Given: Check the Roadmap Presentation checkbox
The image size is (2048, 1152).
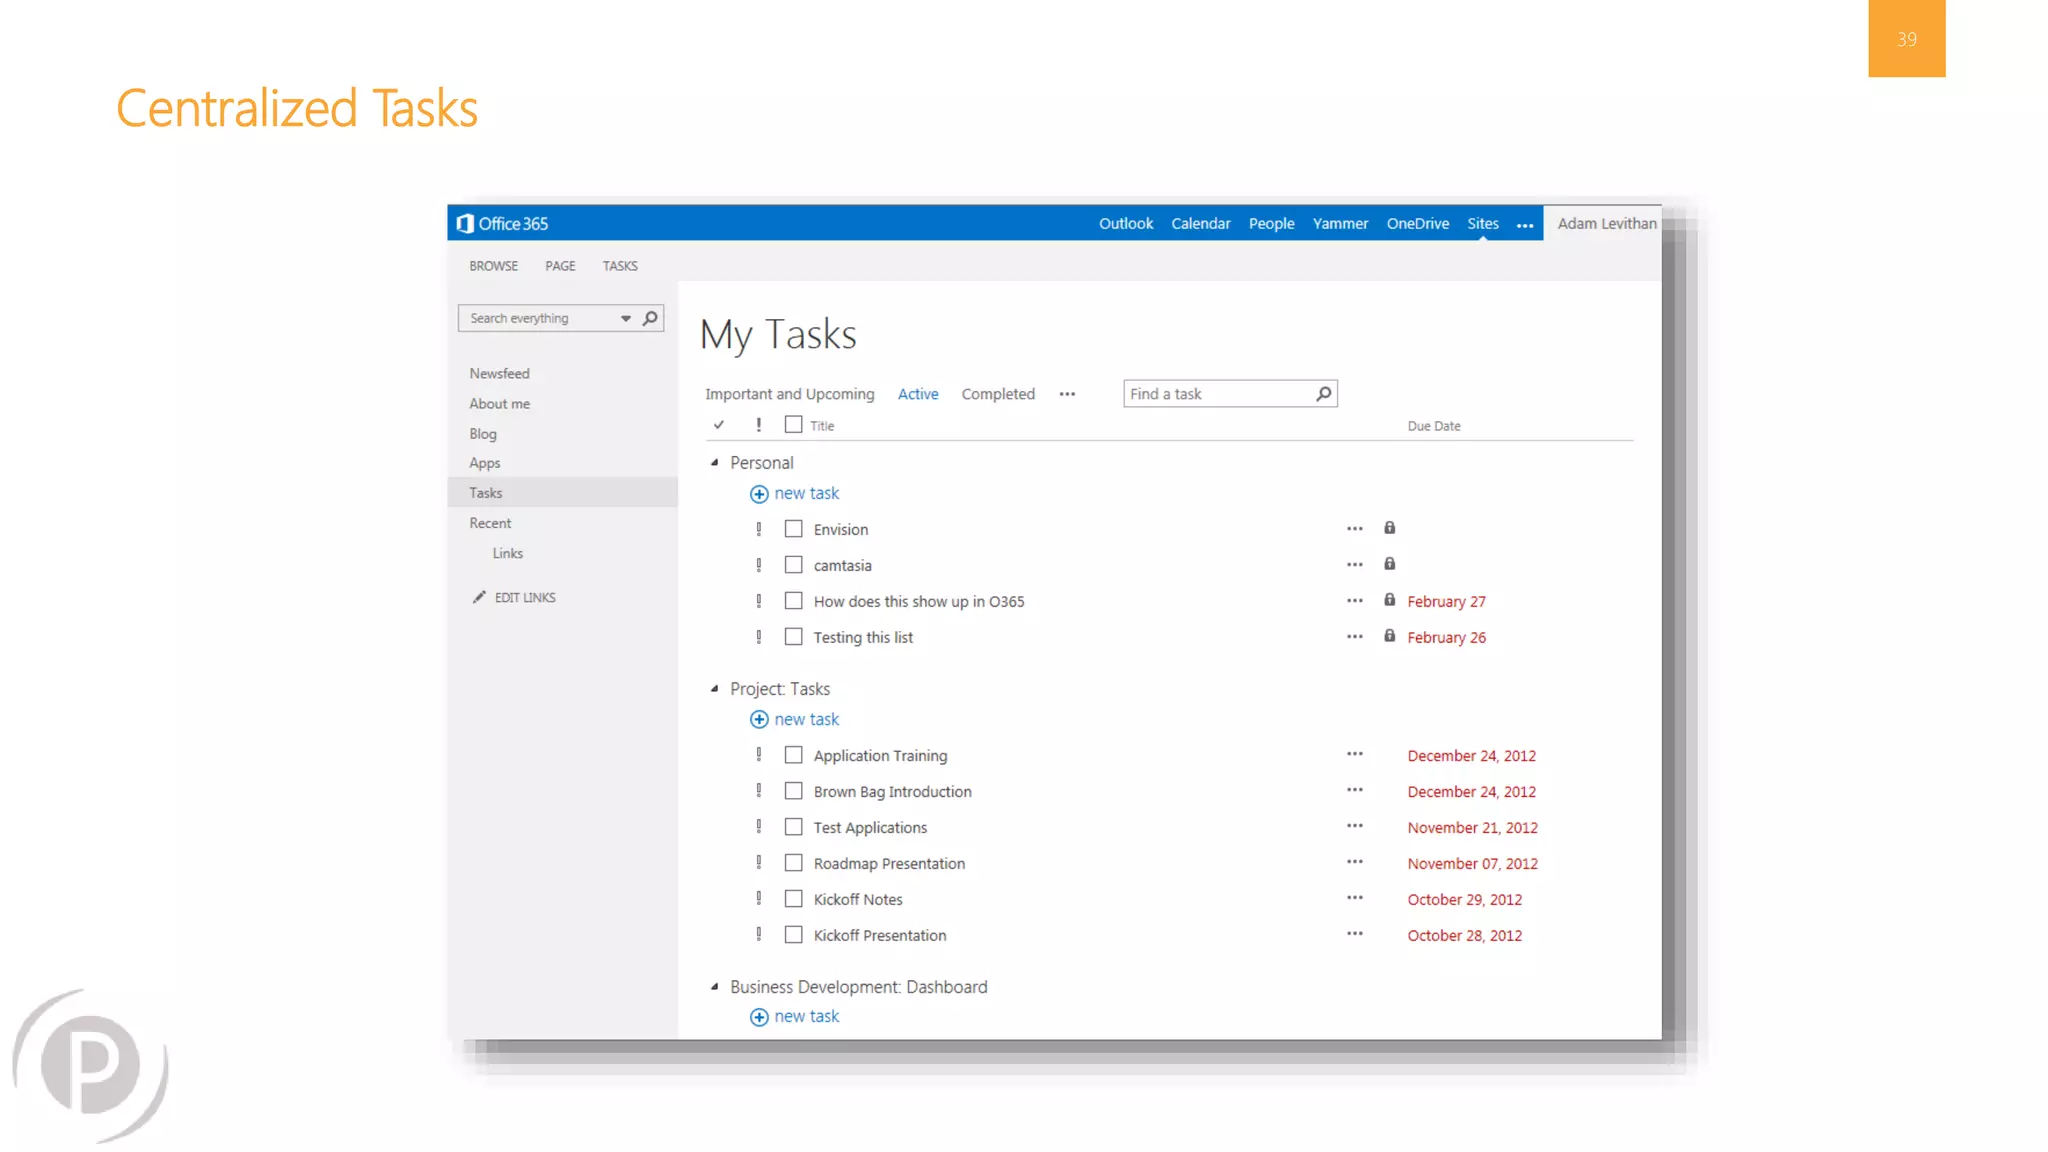Looking at the screenshot, I should (793, 862).
